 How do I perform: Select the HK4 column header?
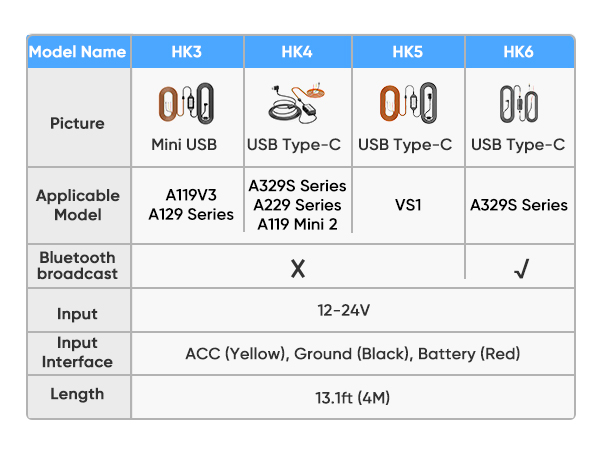297,52
